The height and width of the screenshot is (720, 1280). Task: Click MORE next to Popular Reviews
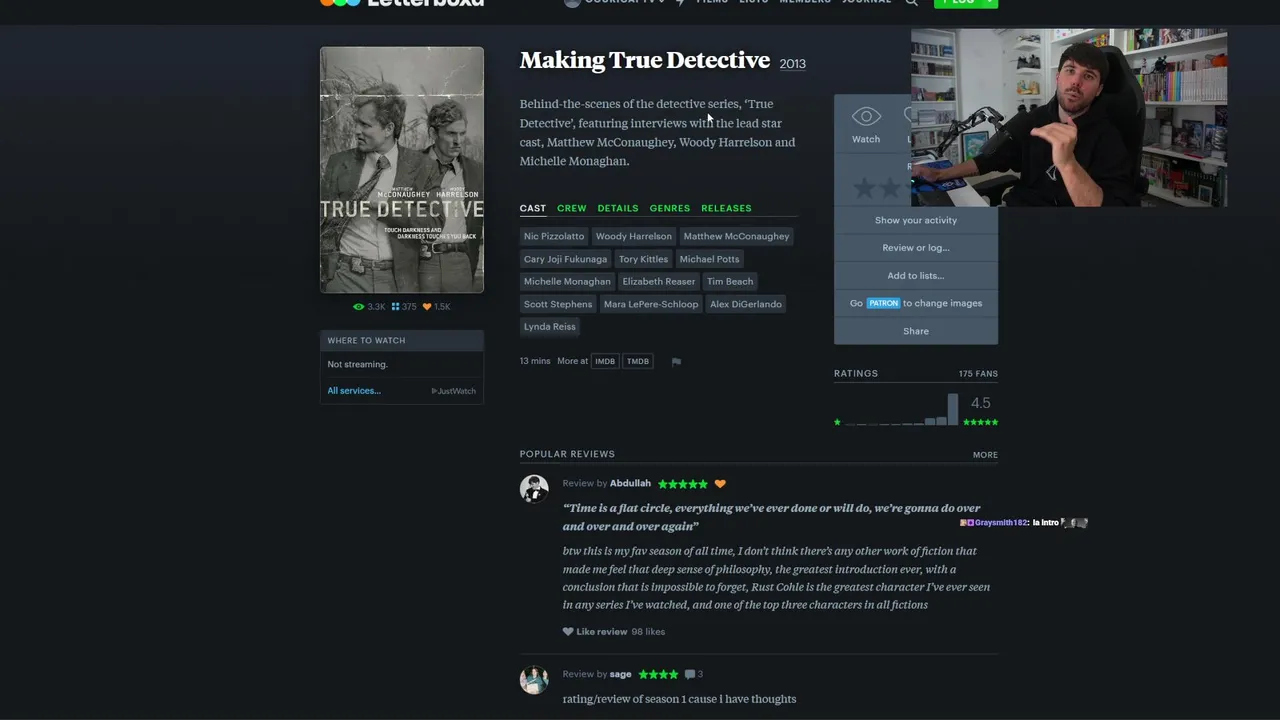(x=985, y=455)
